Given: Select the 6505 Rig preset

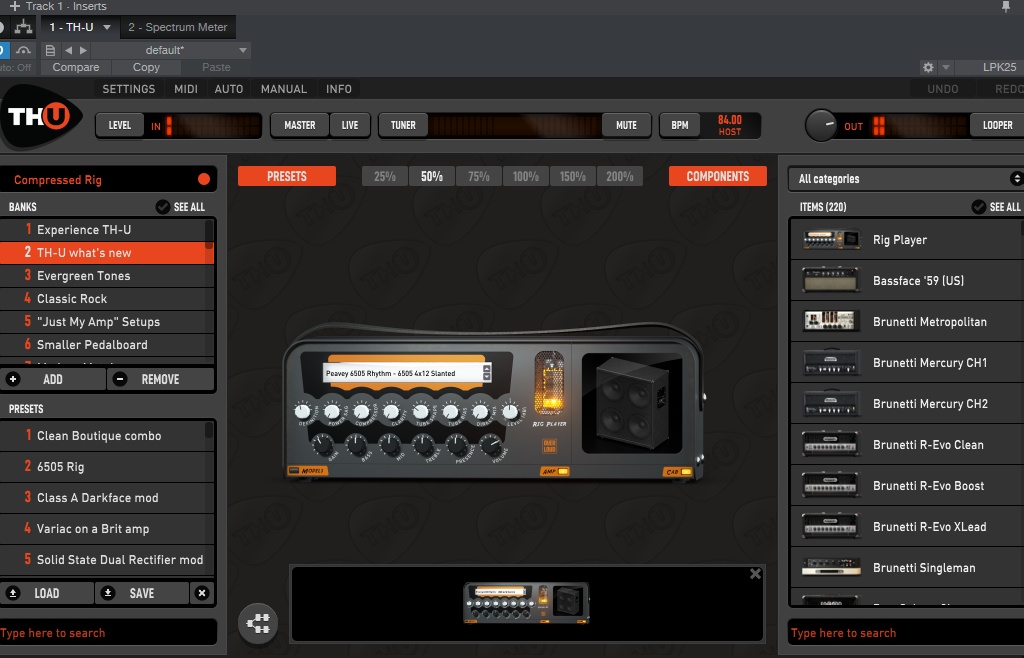Looking at the screenshot, I should pyautogui.click(x=106, y=467).
